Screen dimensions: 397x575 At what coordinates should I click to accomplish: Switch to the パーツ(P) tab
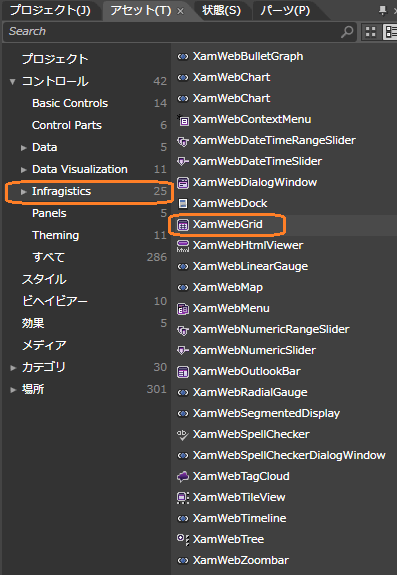(x=285, y=10)
